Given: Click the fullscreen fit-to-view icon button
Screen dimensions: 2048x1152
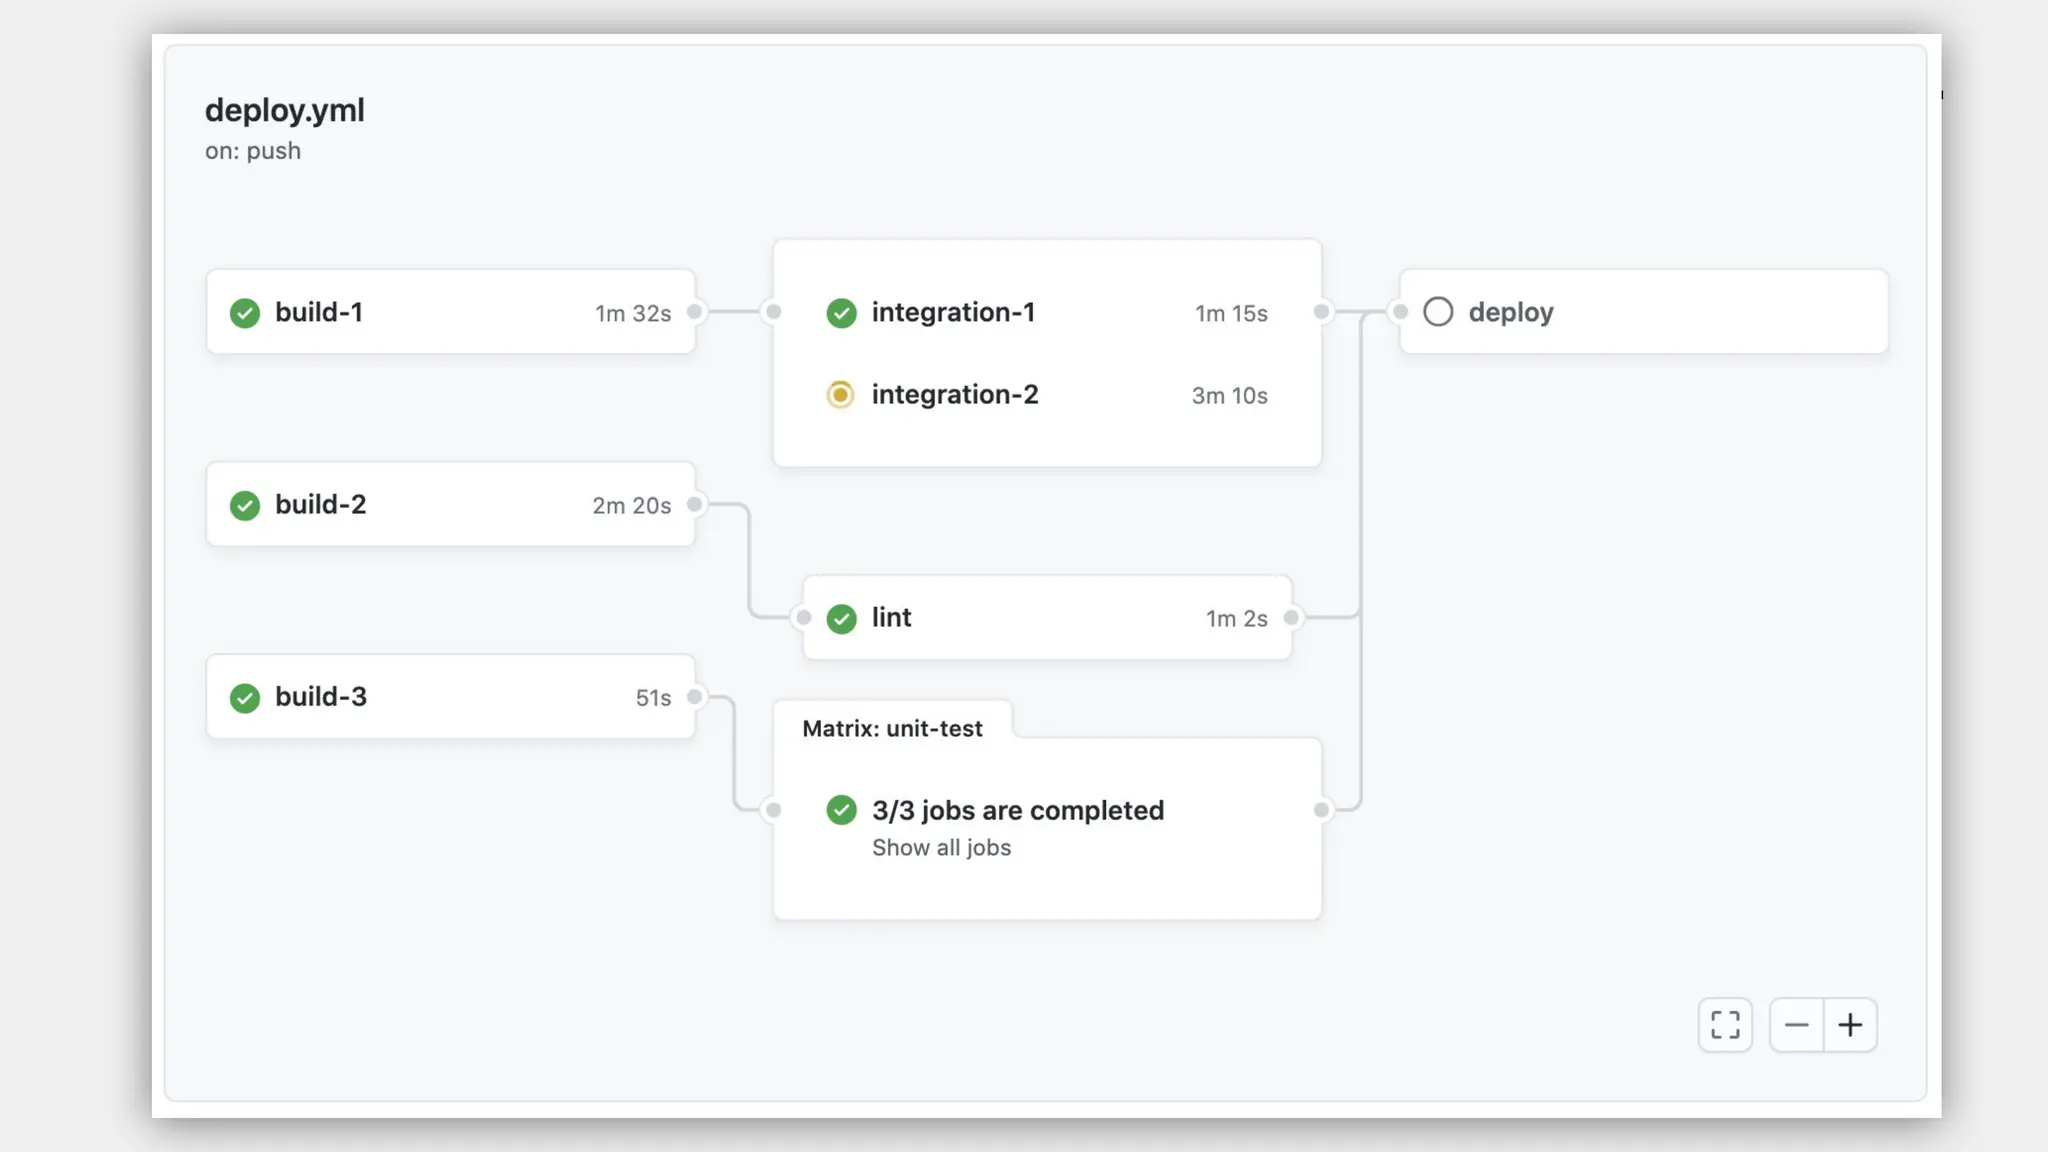Looking at the screenshot, I should point(1725,1025).
